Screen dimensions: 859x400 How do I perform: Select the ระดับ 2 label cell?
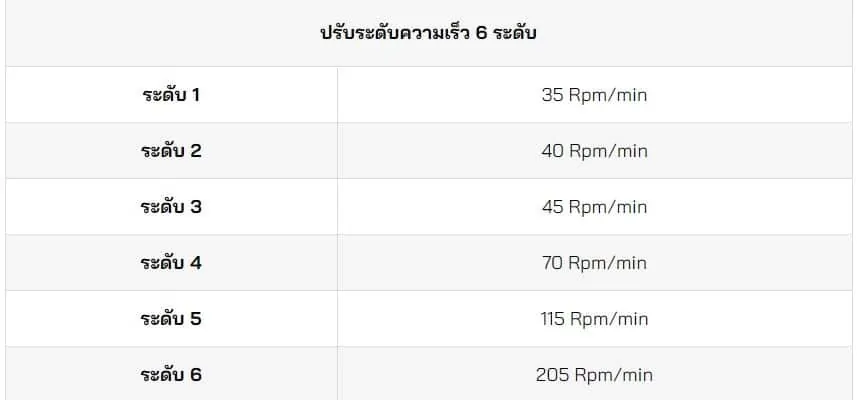[171, 151]
